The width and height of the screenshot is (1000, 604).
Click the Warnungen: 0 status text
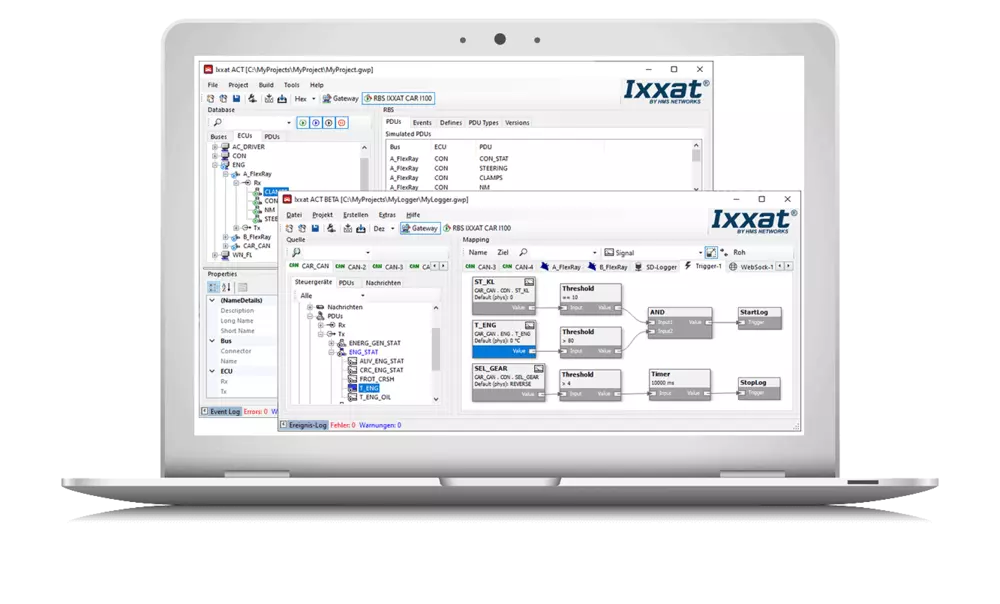click(380, 425)
